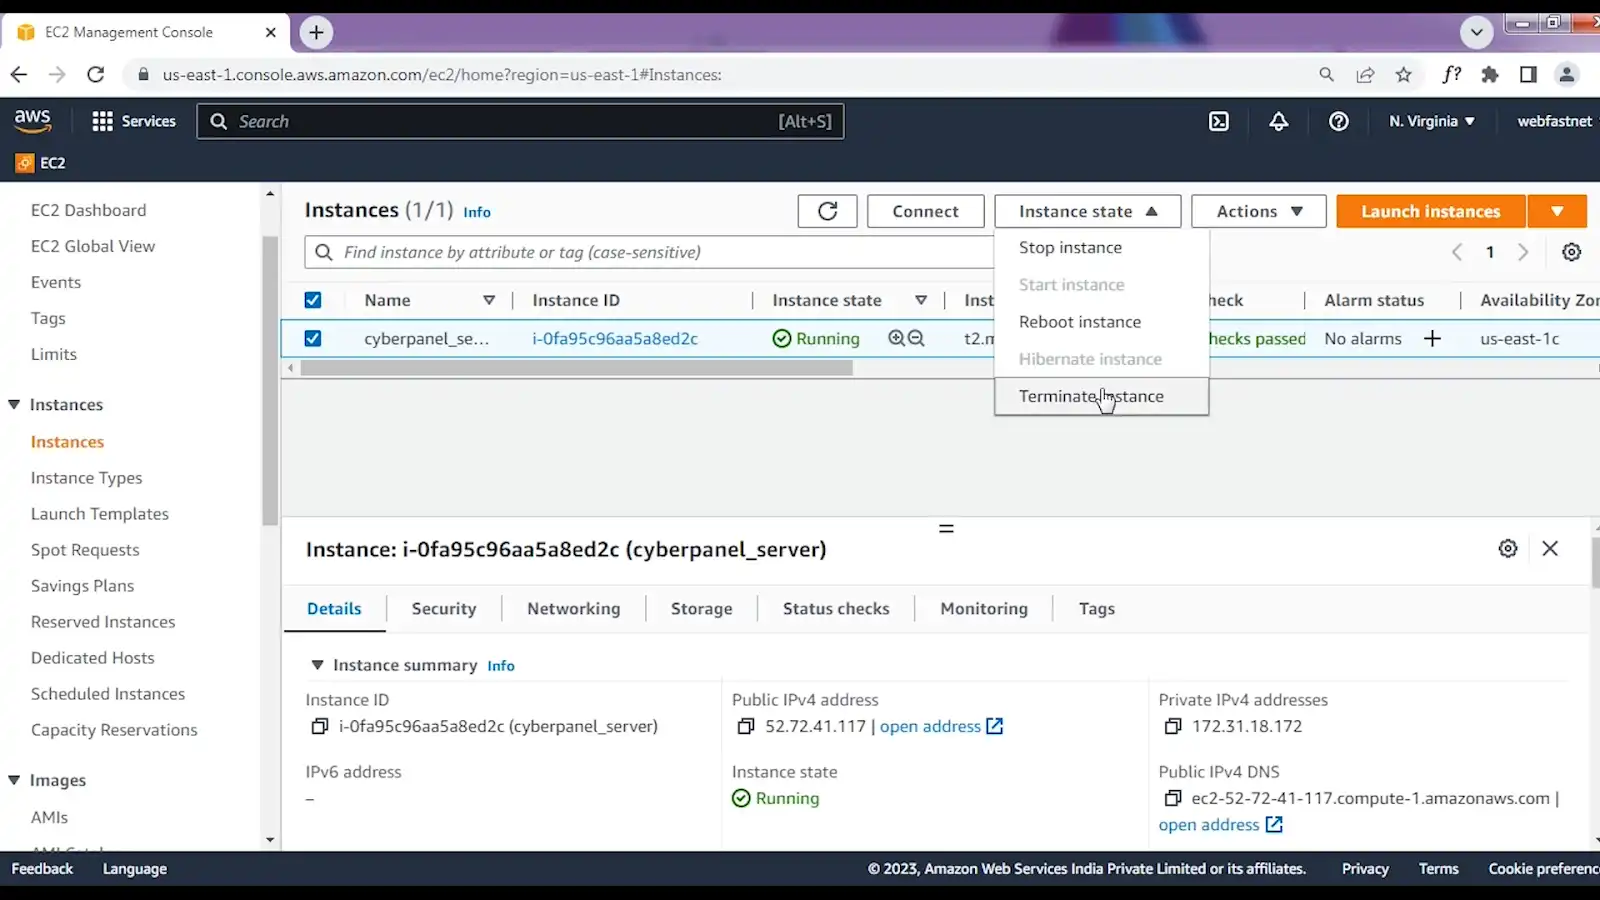Switch to the Monitoring tab
1600x900 pixels.
pyautogui.click(x=984, y=609)
